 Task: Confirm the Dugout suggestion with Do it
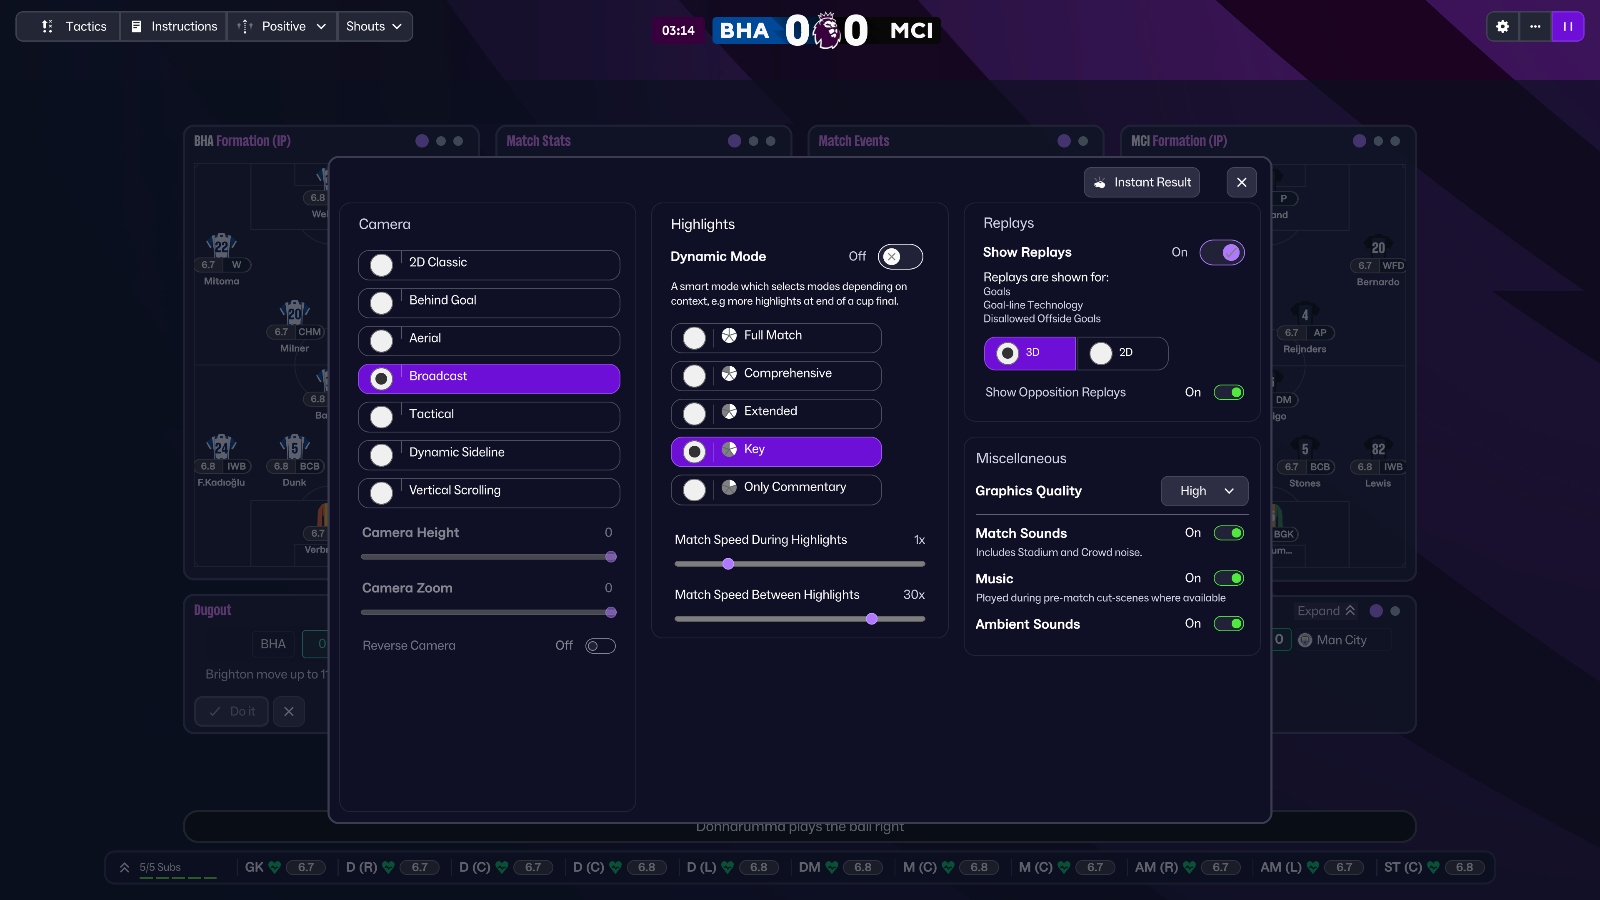tap(231, 711)
